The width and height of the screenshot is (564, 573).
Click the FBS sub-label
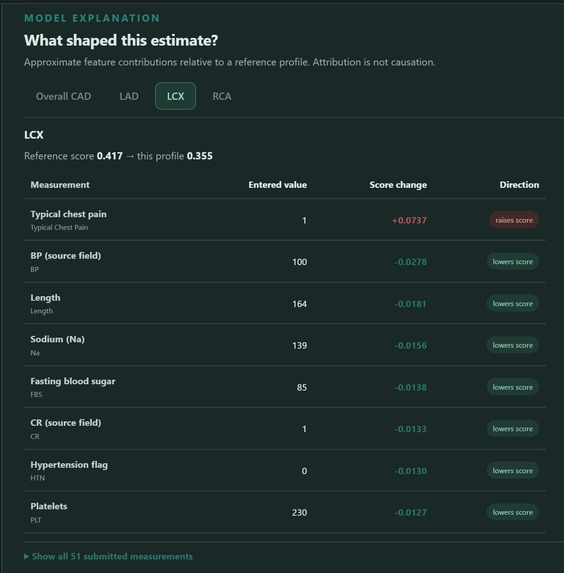[36, 395]
